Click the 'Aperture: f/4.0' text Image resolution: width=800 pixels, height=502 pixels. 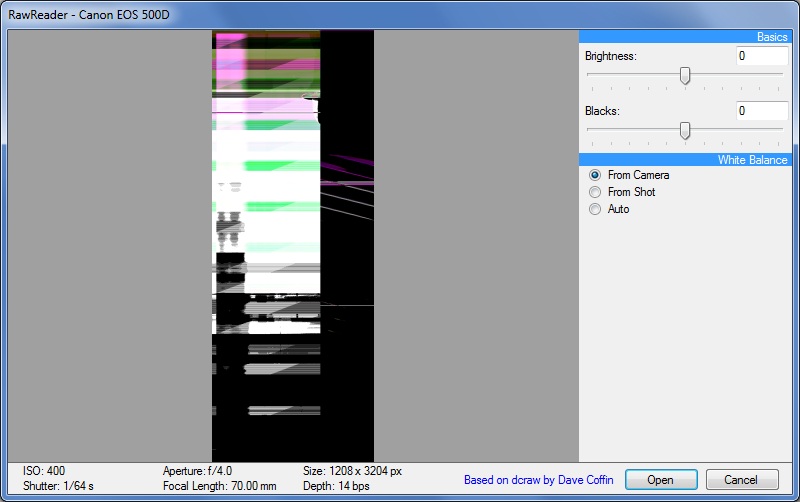(x=197, y=471)
